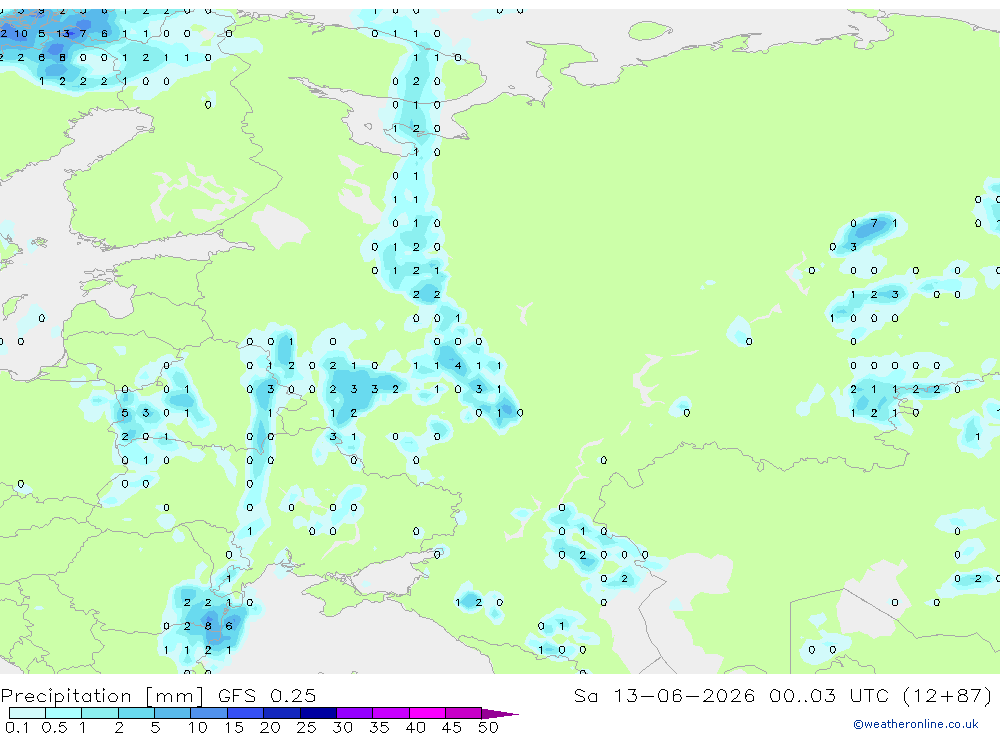Viewport: 1000px width, 733px height.
Task: Click the map value "10" near the top-left corner
Action: point(21,33)
